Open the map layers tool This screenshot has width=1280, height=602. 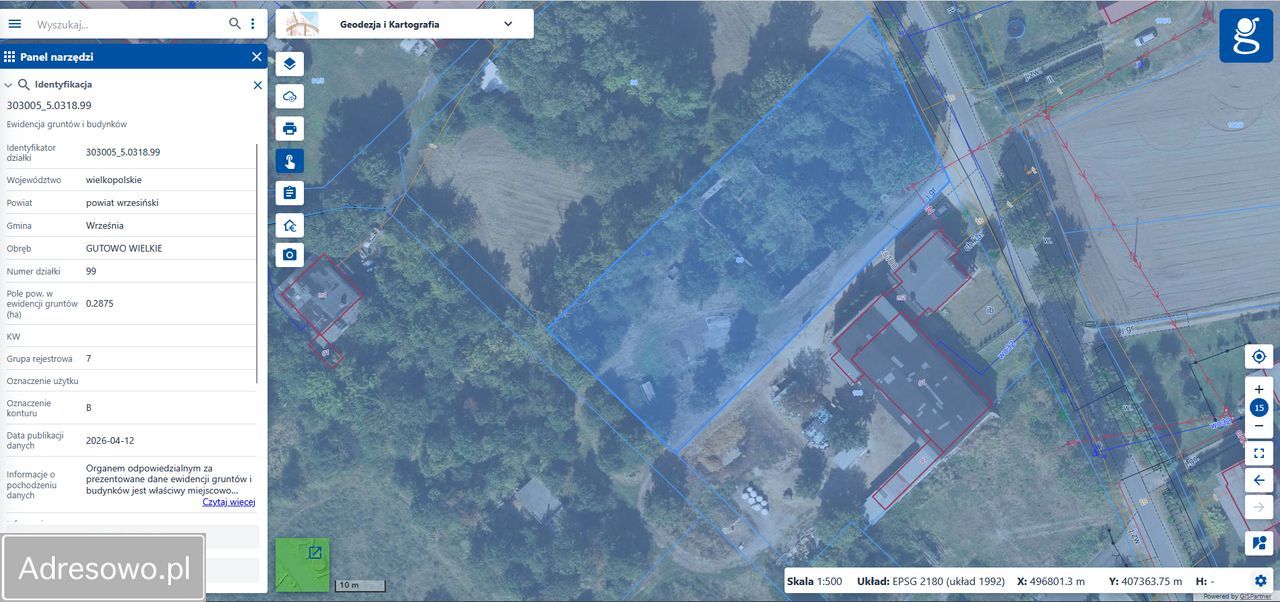[290, 64]
